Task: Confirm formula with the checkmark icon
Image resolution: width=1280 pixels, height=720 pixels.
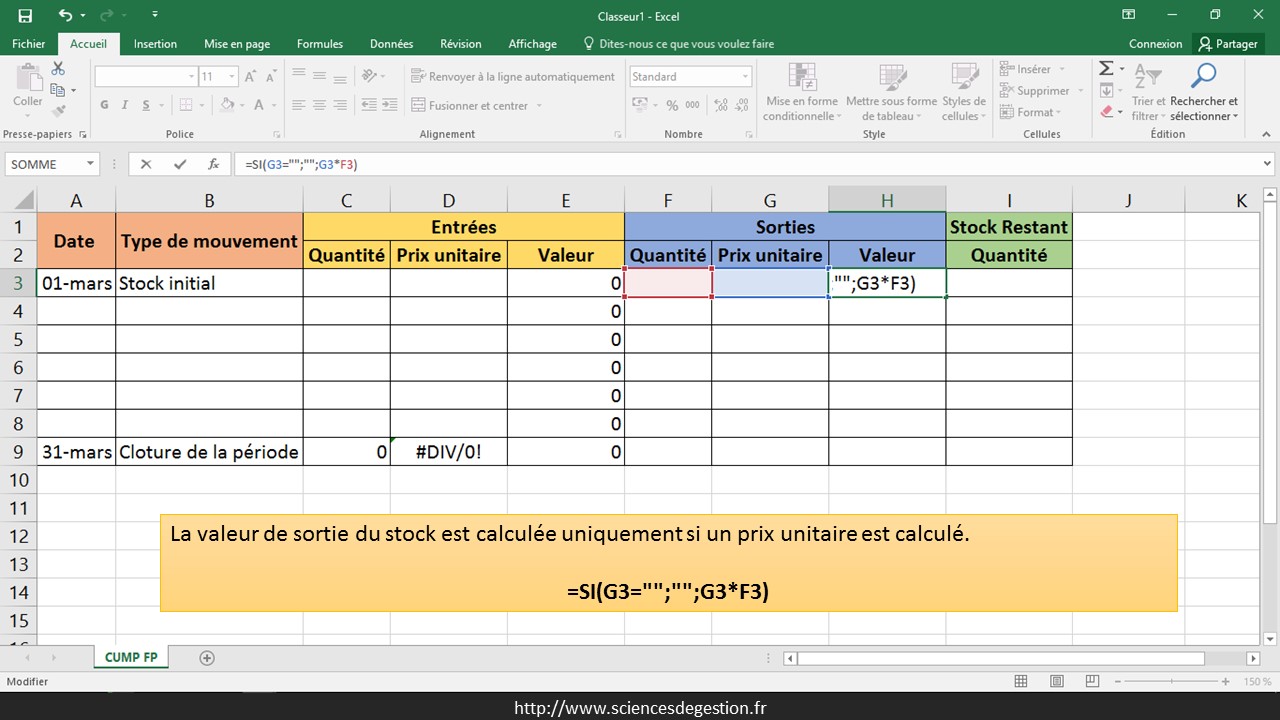Action: coord(179,164)
